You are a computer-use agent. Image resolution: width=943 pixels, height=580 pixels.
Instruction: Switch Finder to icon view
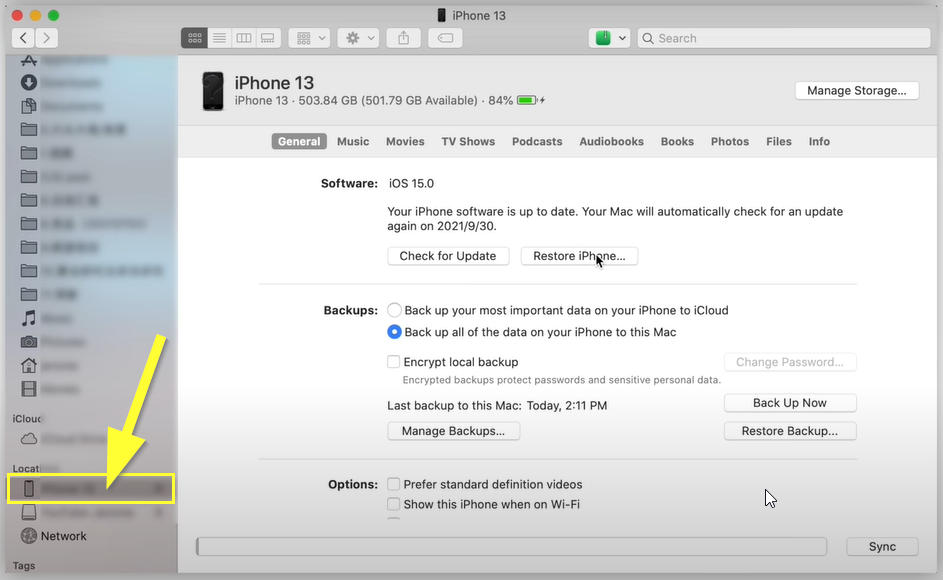194,38
